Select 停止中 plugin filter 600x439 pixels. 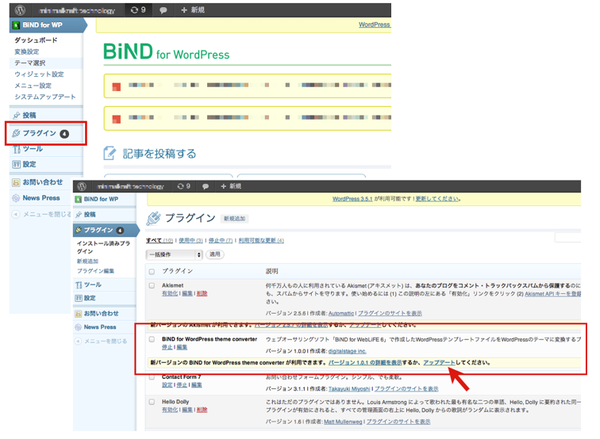(220, 241)
